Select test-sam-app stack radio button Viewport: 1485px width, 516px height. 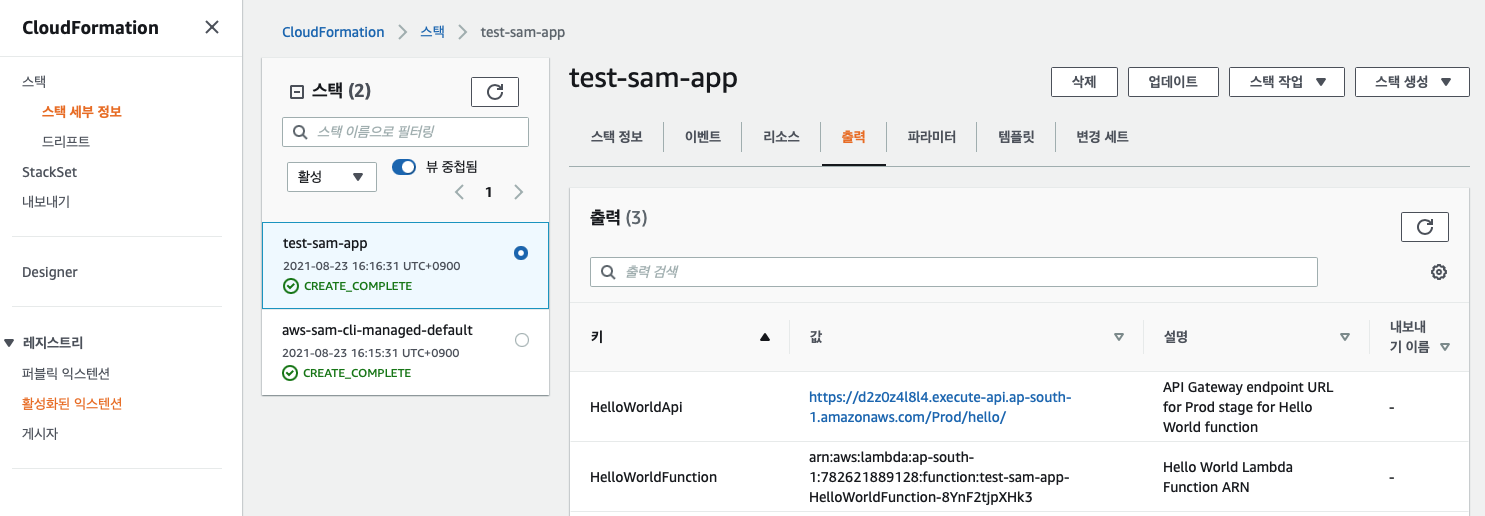(x=521, y=254)
